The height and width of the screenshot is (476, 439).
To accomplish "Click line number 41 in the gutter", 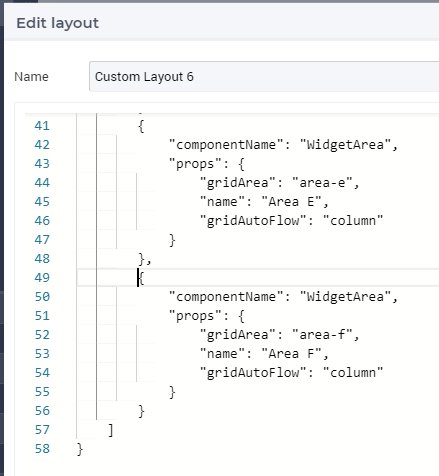I will click(x=42, y=126).
